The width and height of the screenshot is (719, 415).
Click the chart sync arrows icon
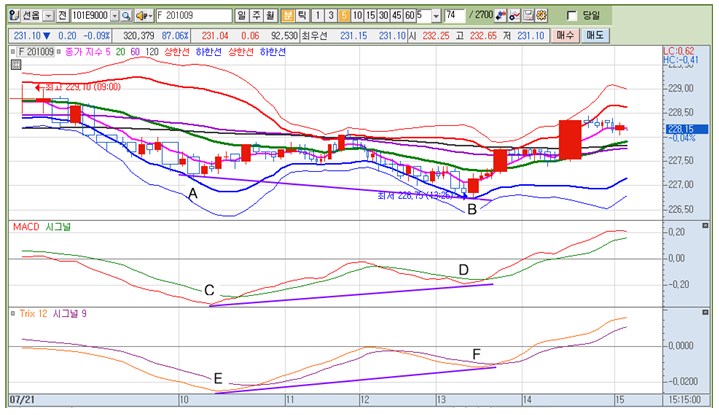(500, 16)
